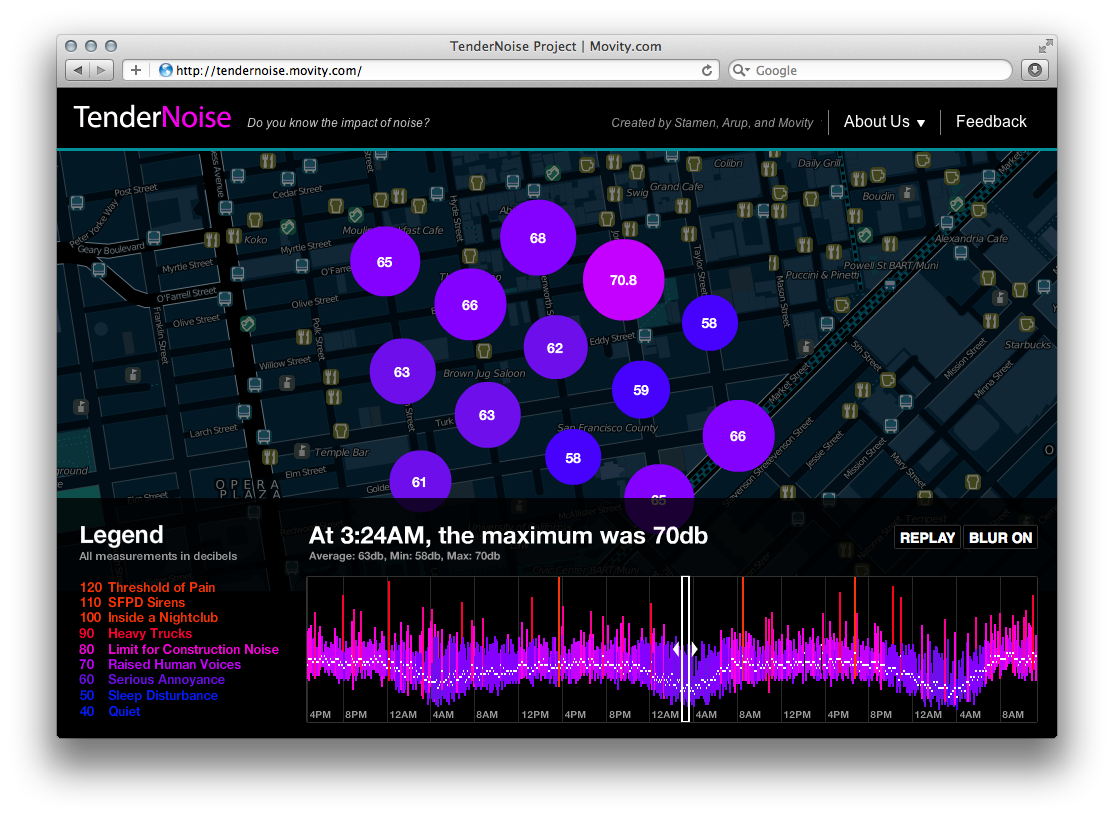Click inside the Google search field
The width and height of the screenshot is (1114, 817).
click(875, 70)
